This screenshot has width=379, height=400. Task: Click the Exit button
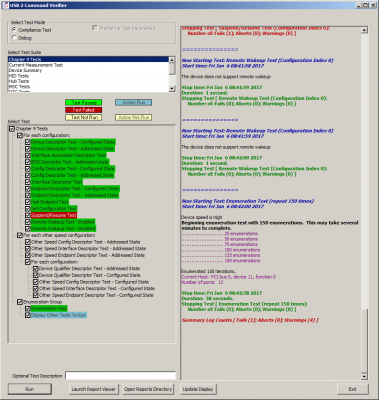click(x=353, y=389)
